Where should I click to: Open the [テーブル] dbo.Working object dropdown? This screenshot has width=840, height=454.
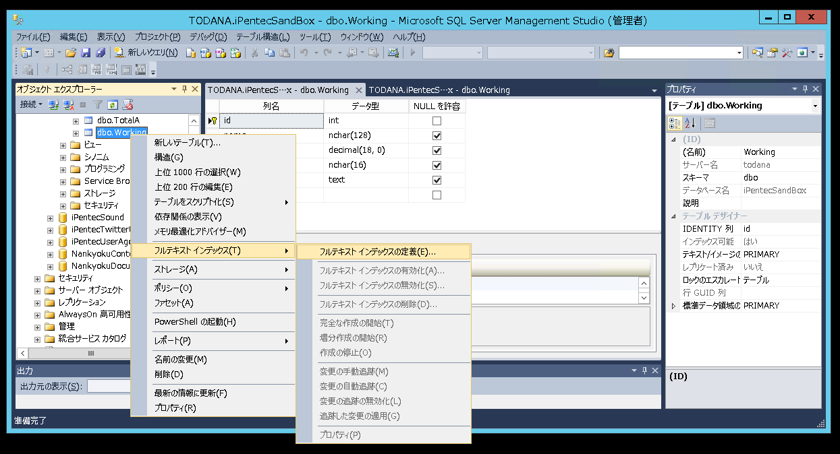(x=815, y=106)
